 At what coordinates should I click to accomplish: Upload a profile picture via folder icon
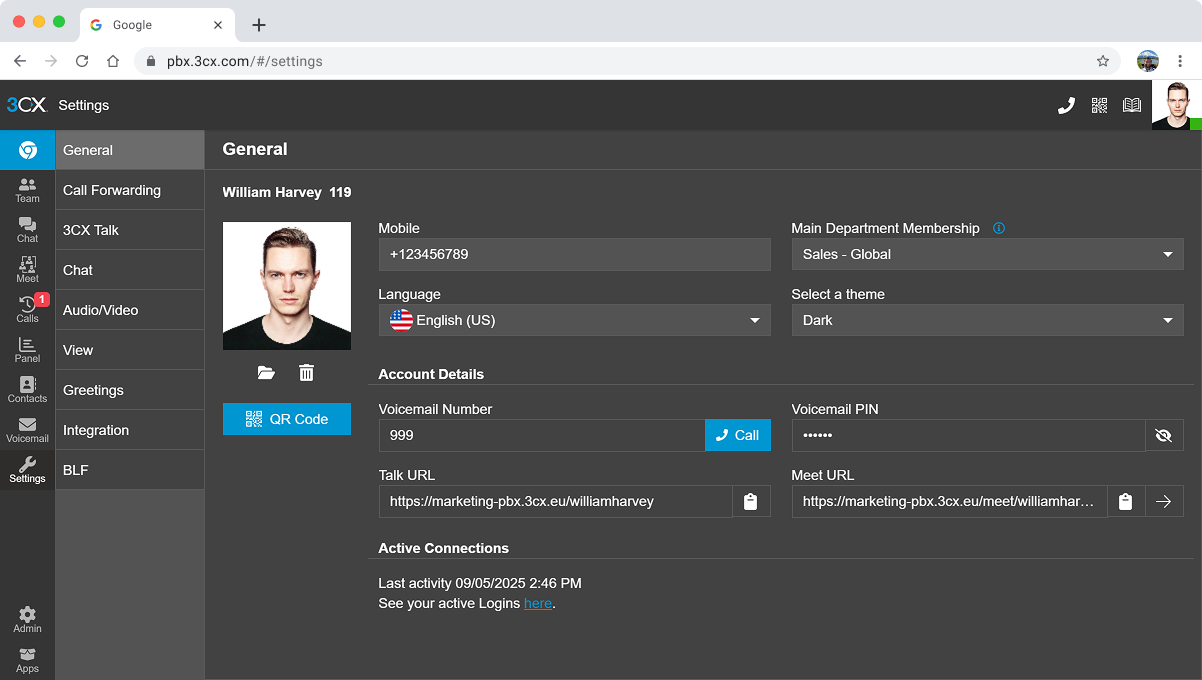pyautogui.click(x=266, y=373)
